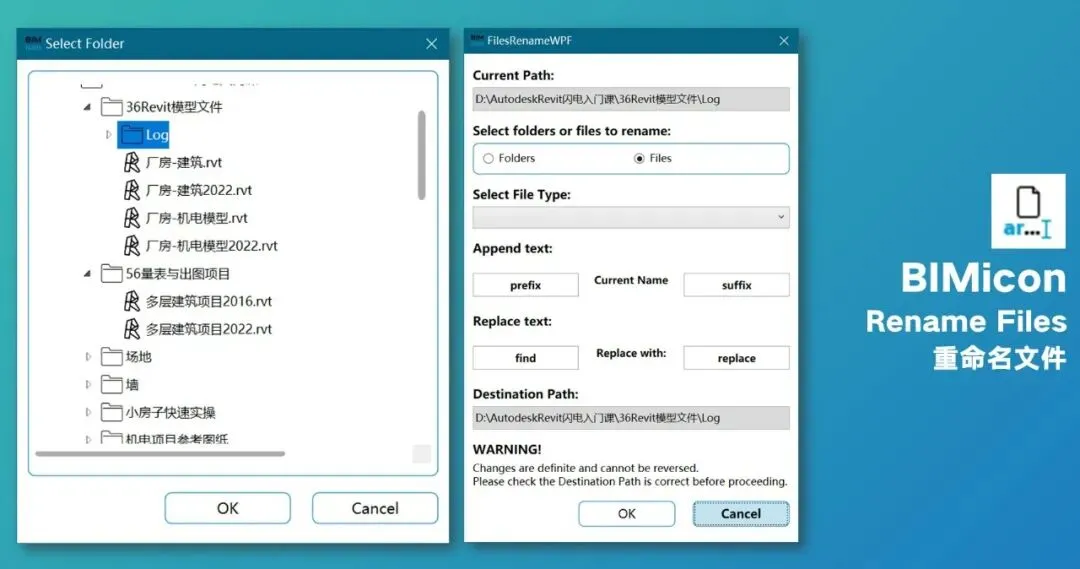The width and height of the screenshot is (1080, 569).
Task: Select file 多层建筑项目2022.rvt in tree
Action: 209,329
